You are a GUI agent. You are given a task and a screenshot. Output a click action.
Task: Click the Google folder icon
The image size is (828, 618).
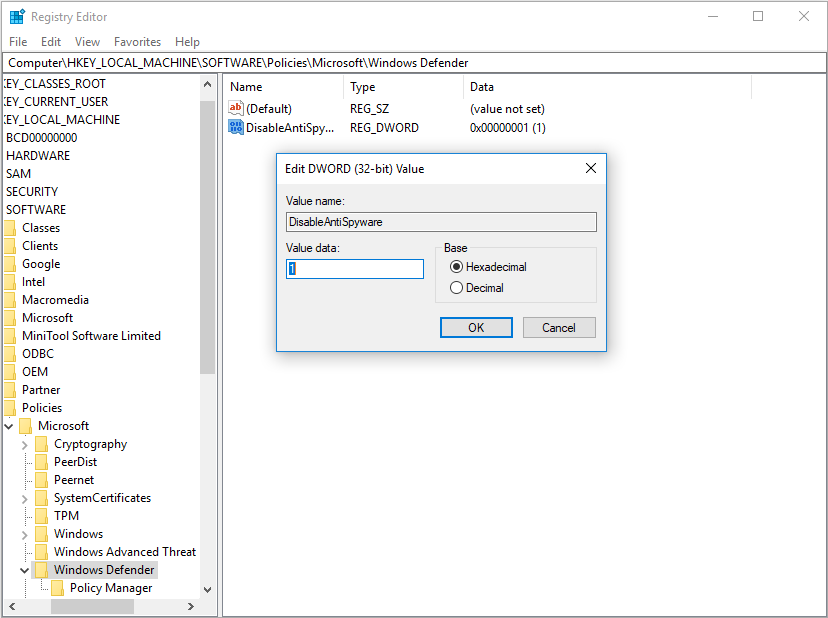click(10, 264)
